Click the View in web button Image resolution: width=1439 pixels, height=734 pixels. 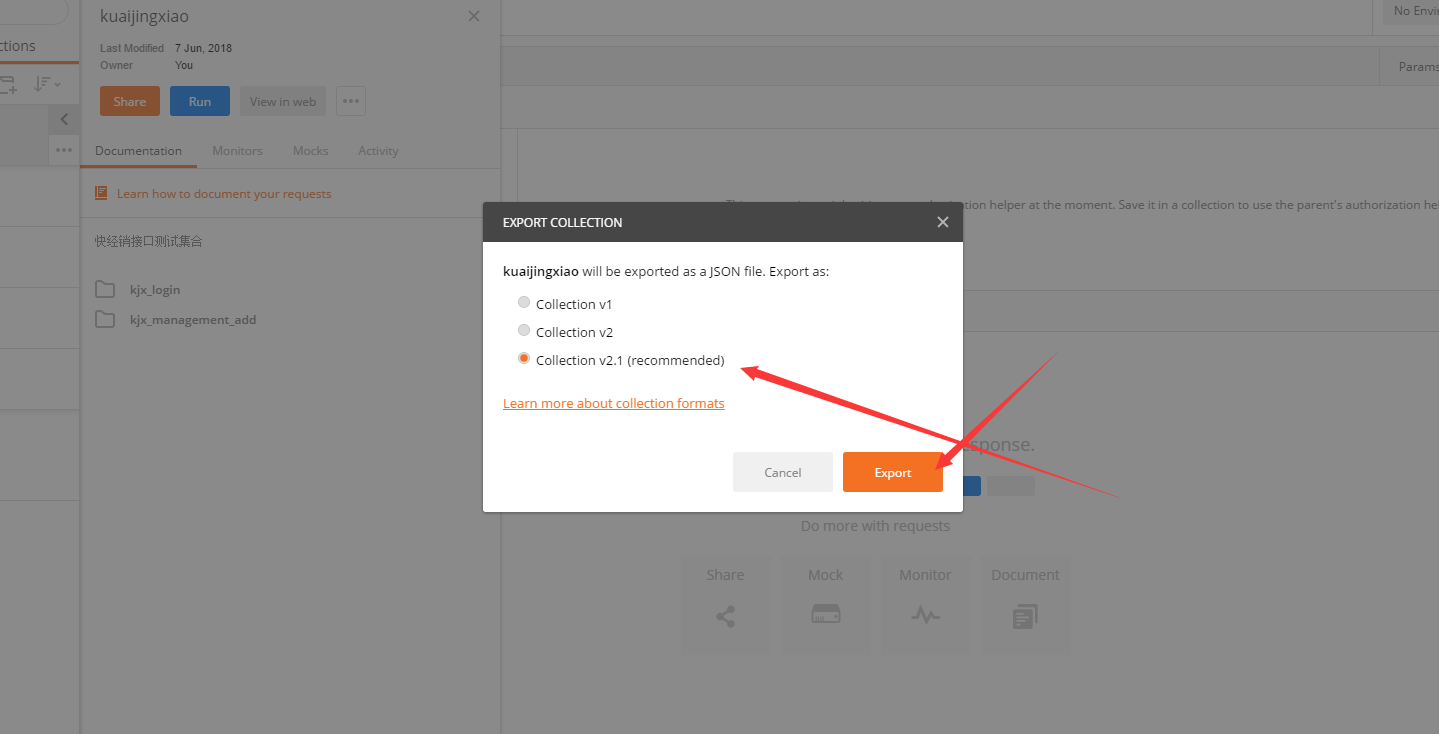click(283, 101)
